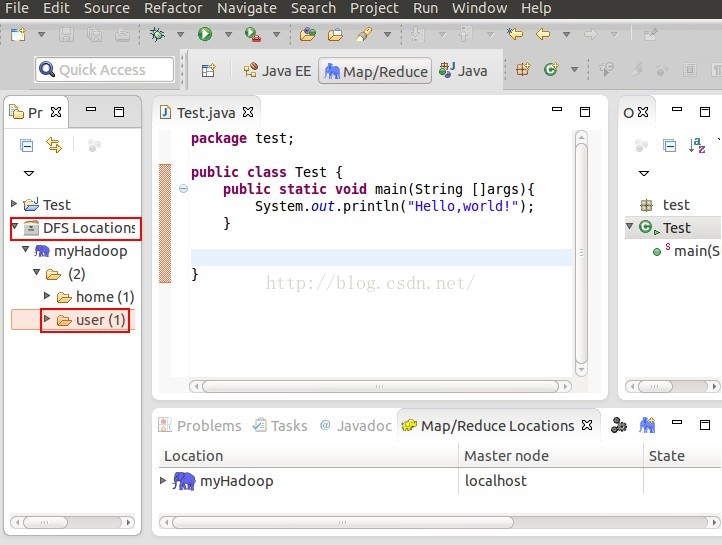Screen dimensions: 722x545
Task: Open the Refactor menu
Action: (x=173, y=8)
